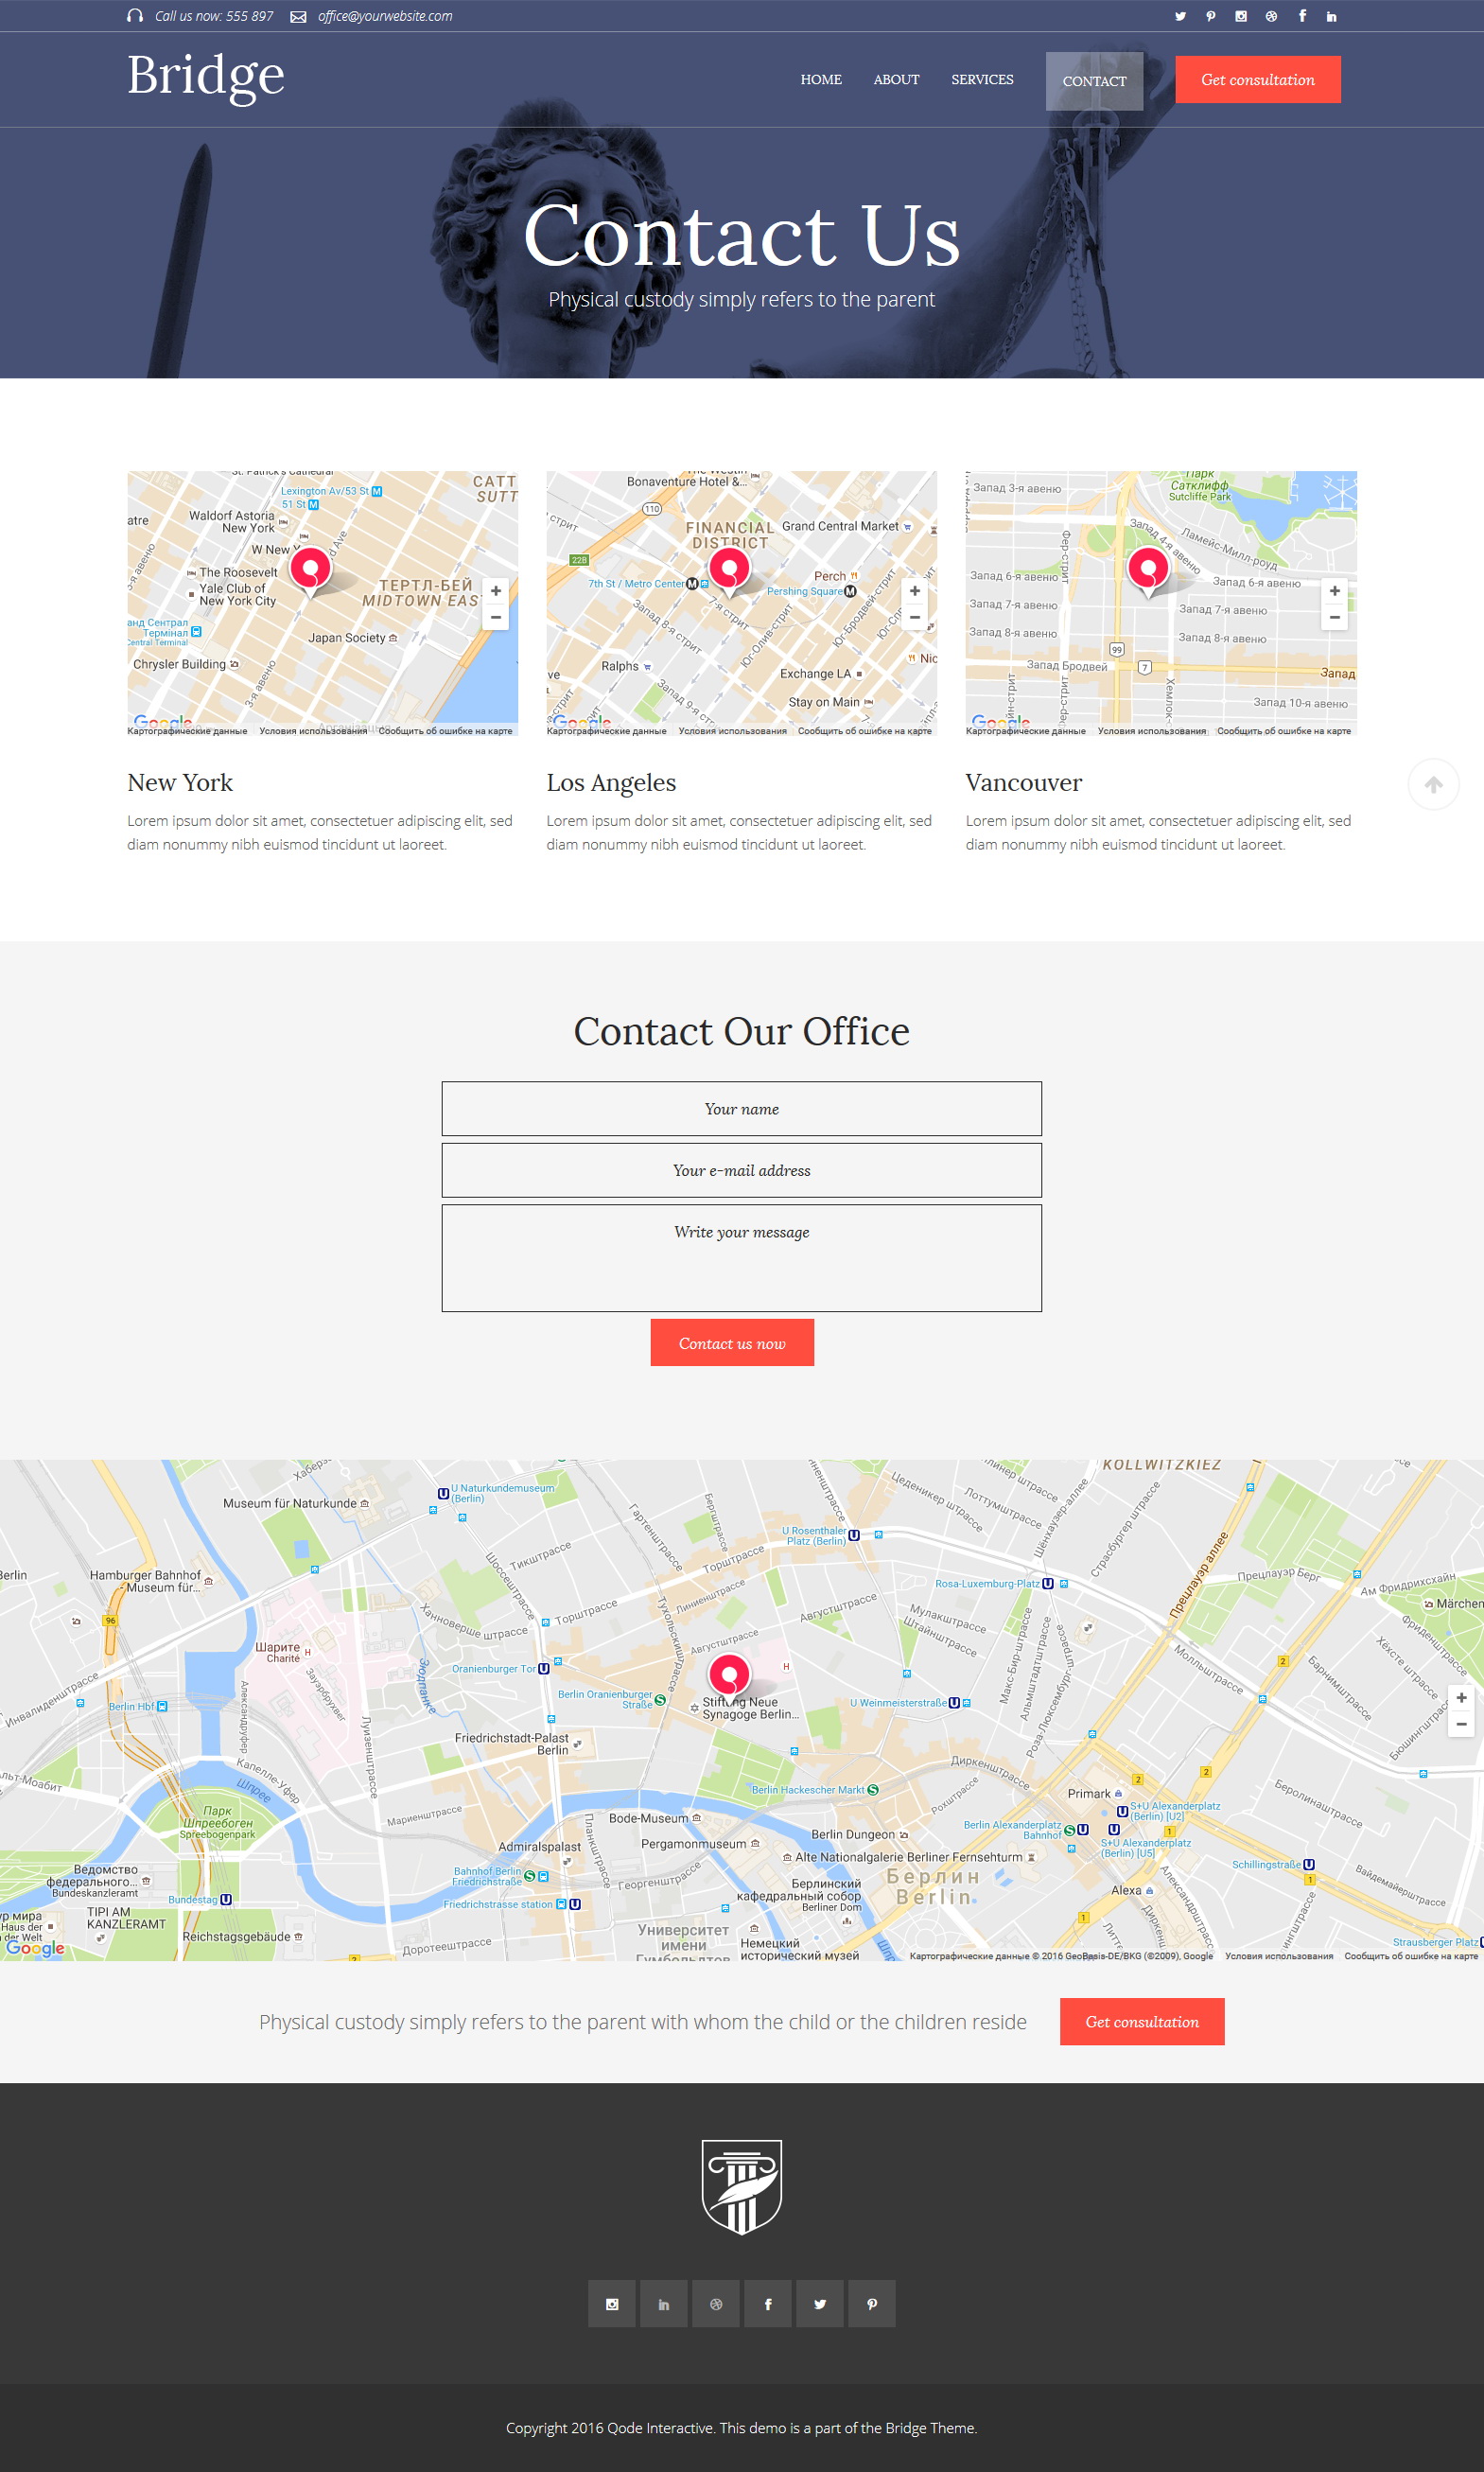Click the footer LinkedIn icon
The image size is (1484, 2472).
point(664,2304)
